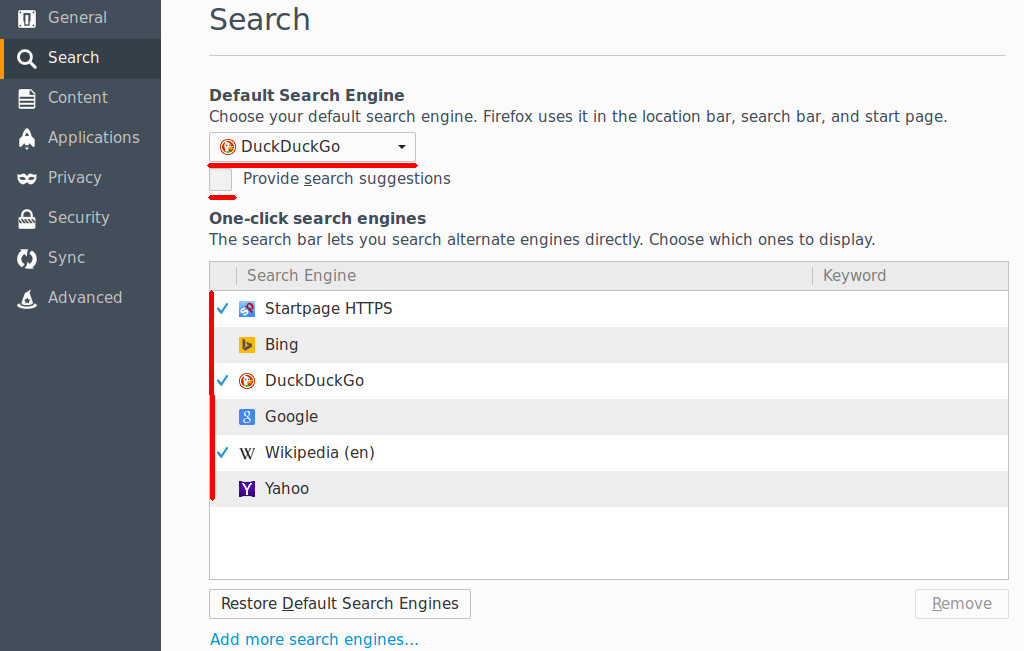Screen dimensions: 1024x651
Task: Open the General preferences tab
Action: point(80,18)
